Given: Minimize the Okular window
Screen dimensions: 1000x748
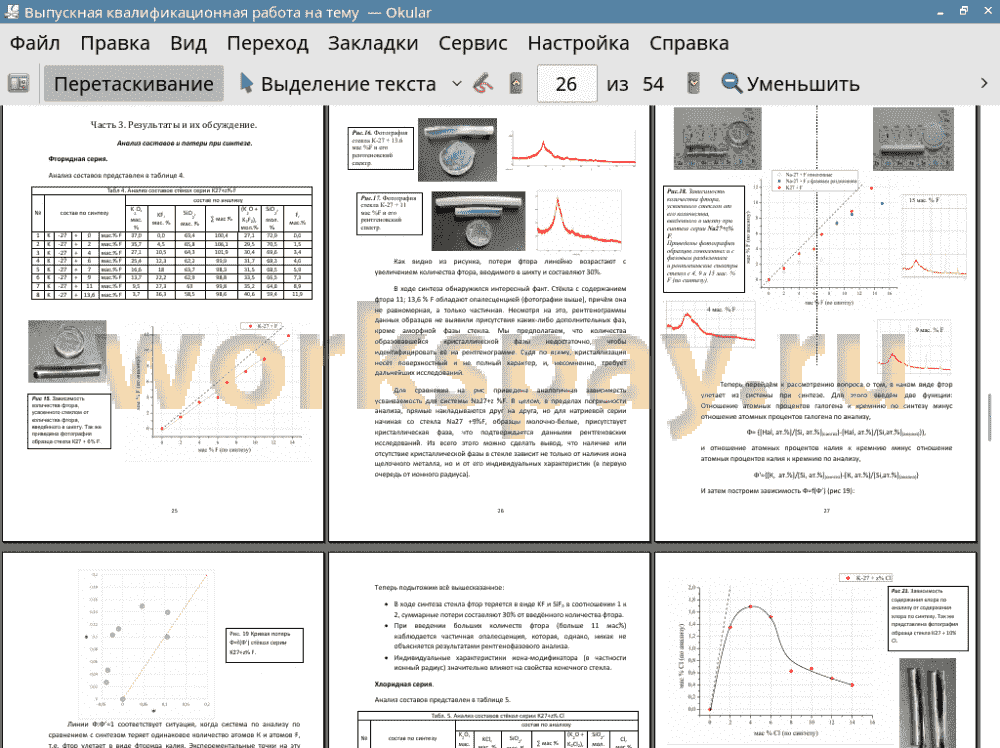Looking at the screenshot, I should (x=940, y=12).
